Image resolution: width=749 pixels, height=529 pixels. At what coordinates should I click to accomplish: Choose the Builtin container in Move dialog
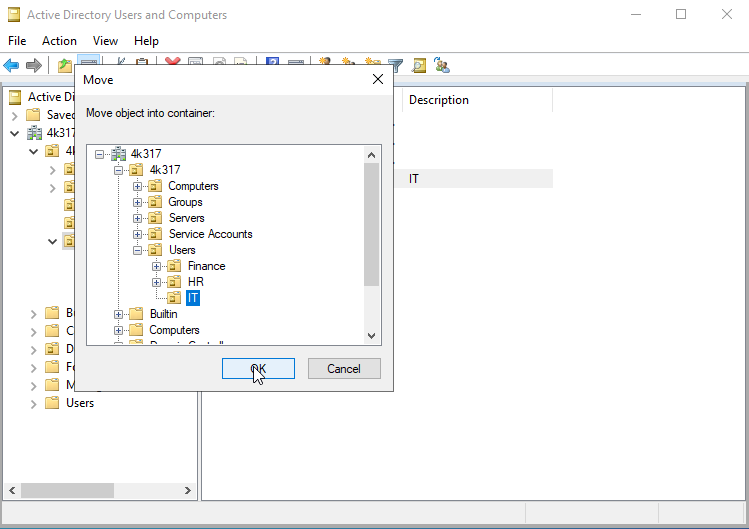coord(163,314)
